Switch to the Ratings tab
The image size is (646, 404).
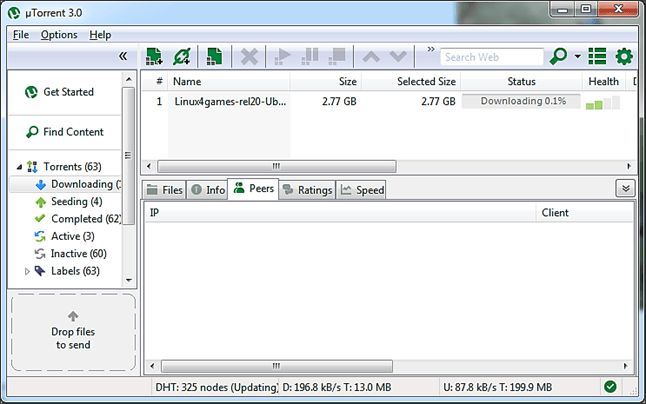tap(307, 190)
